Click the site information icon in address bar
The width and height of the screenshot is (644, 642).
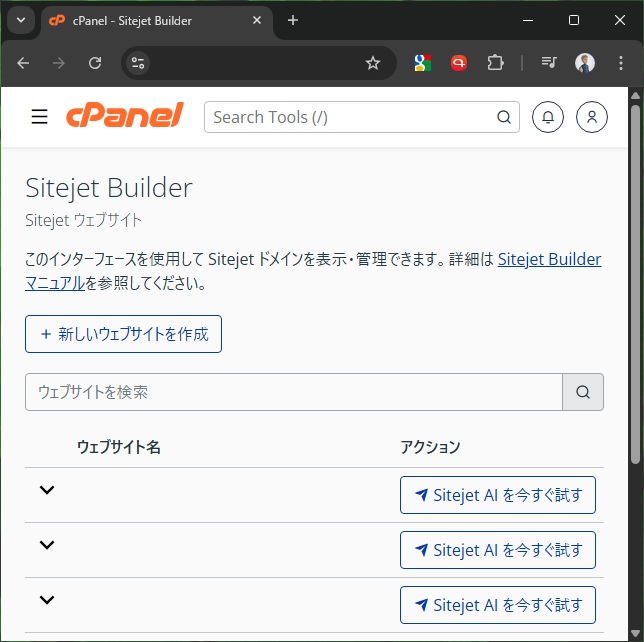point(139,63)
